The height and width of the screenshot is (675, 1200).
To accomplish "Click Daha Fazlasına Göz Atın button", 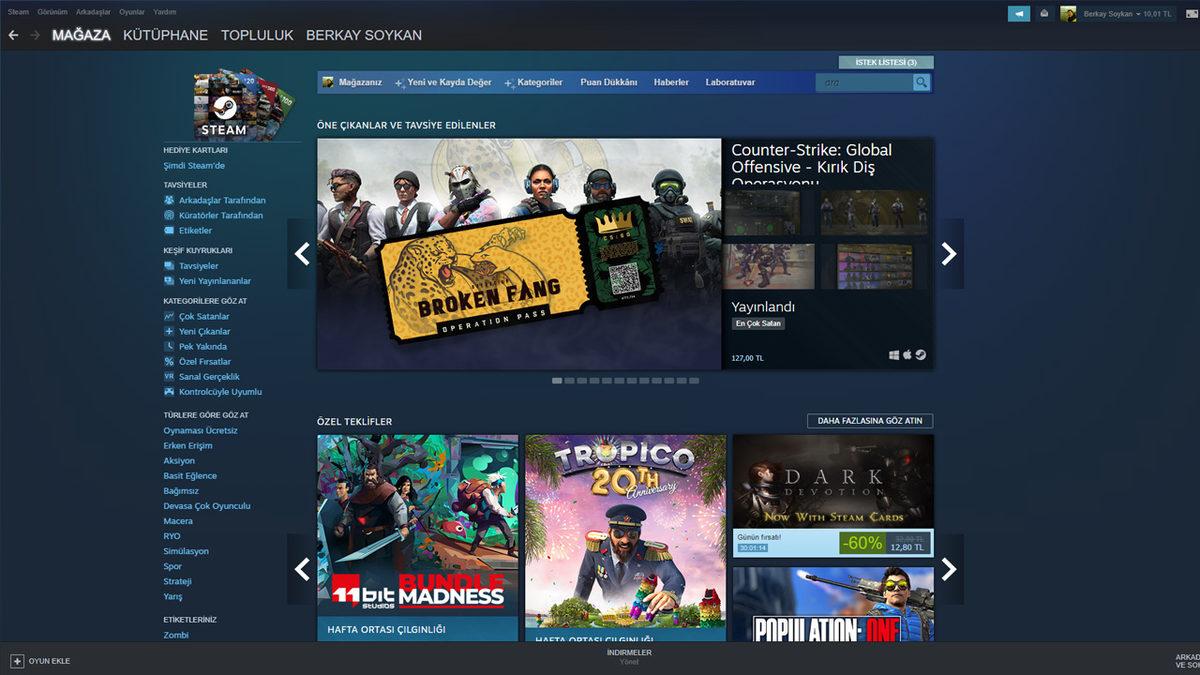I will coord(869,420).
